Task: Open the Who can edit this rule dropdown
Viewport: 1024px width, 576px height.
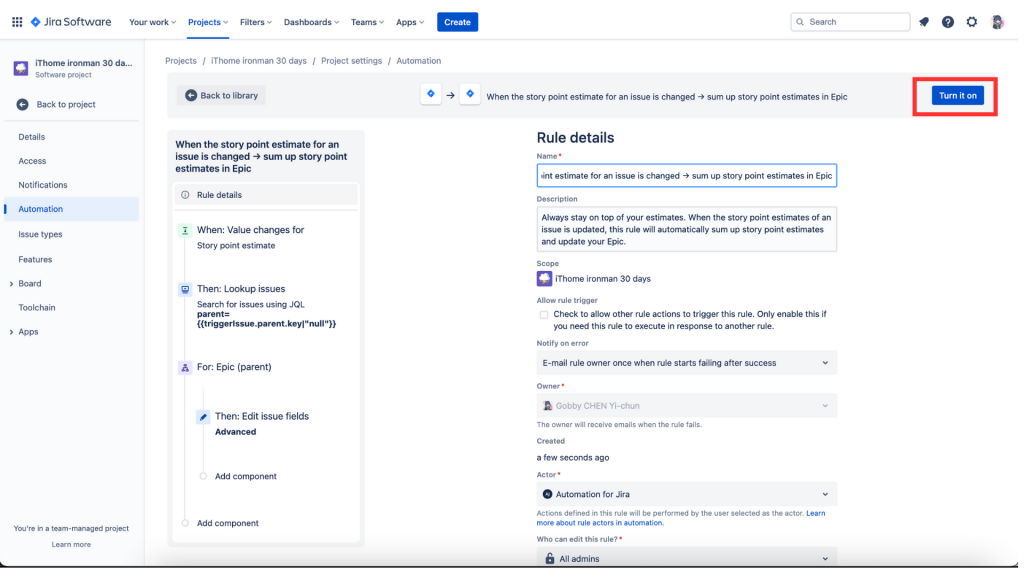Action: click(x=686, y=558)
